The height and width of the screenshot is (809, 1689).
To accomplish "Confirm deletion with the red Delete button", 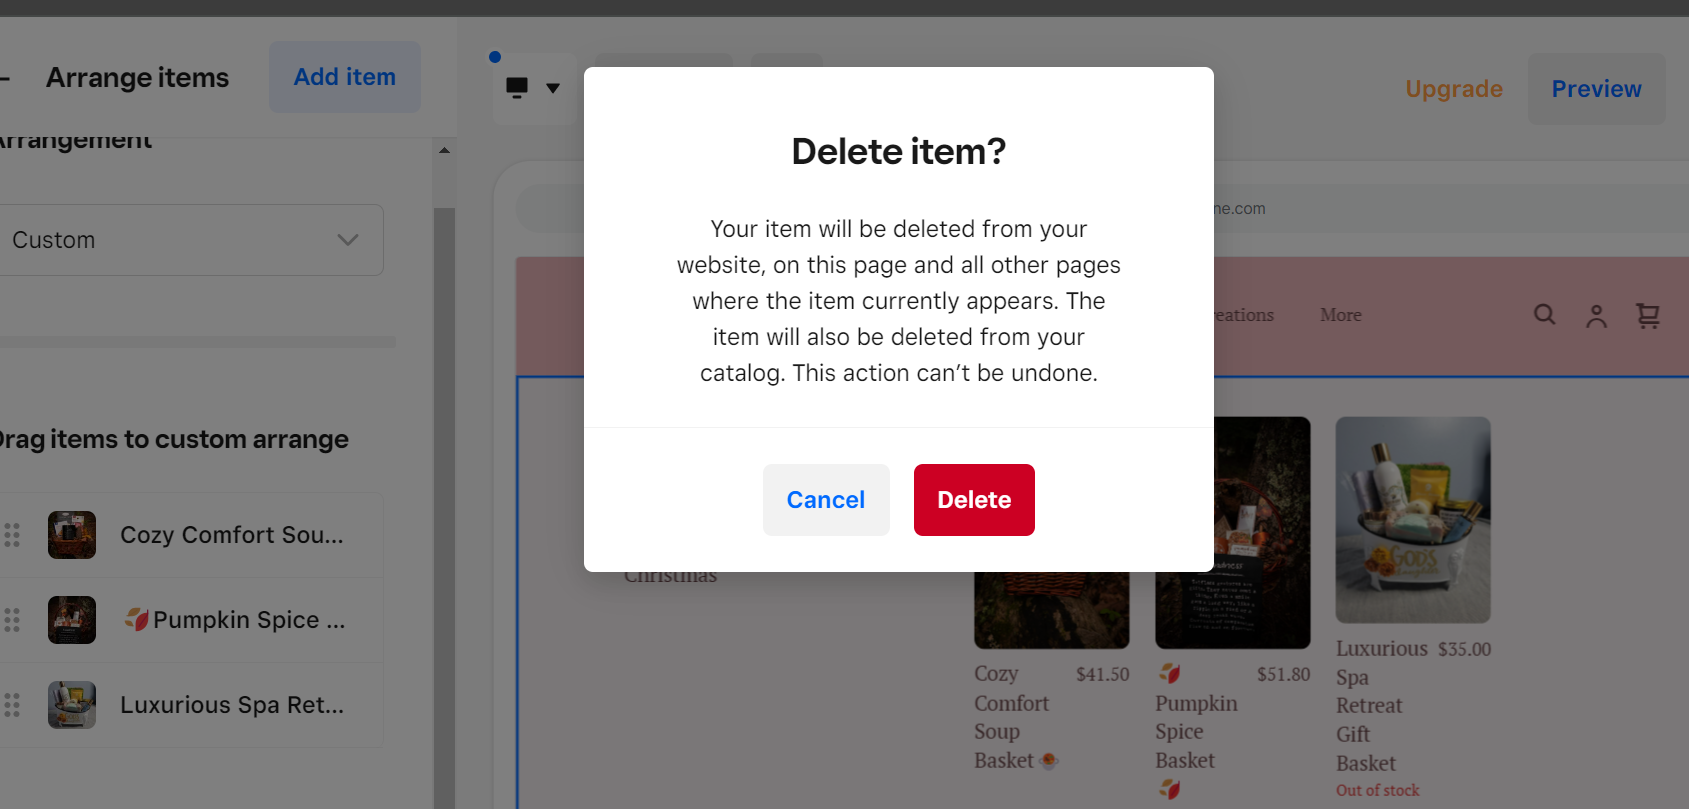I will [x=973, y=500].
